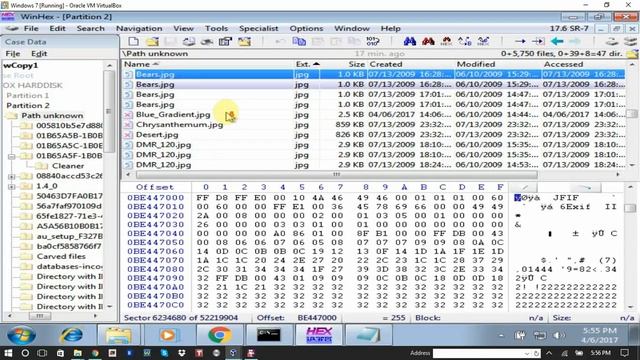This screenshot has width=640, height=360.
Task: Expand the 1.4_0 folder node
Action: [11, 187]
